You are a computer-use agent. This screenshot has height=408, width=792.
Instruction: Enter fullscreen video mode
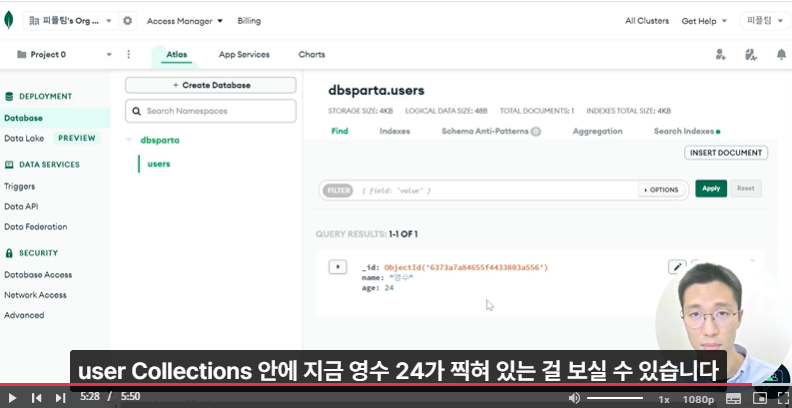[x=782, y=398]
